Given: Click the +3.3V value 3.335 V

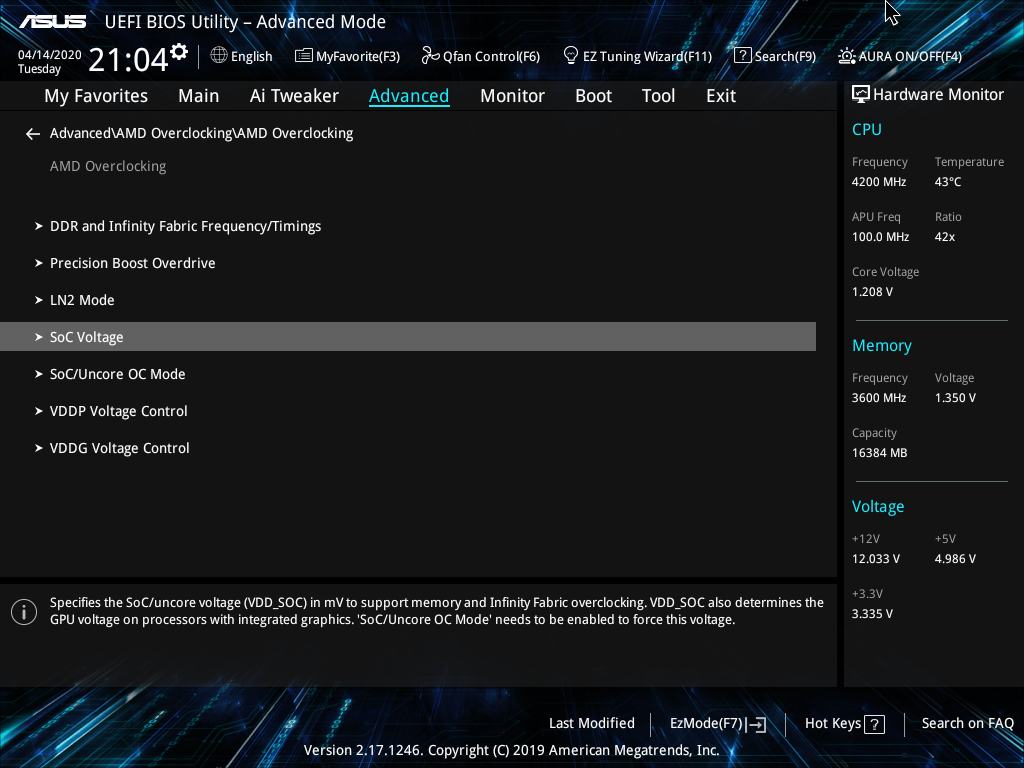Looking at the screenshot, I should [872, 614].
